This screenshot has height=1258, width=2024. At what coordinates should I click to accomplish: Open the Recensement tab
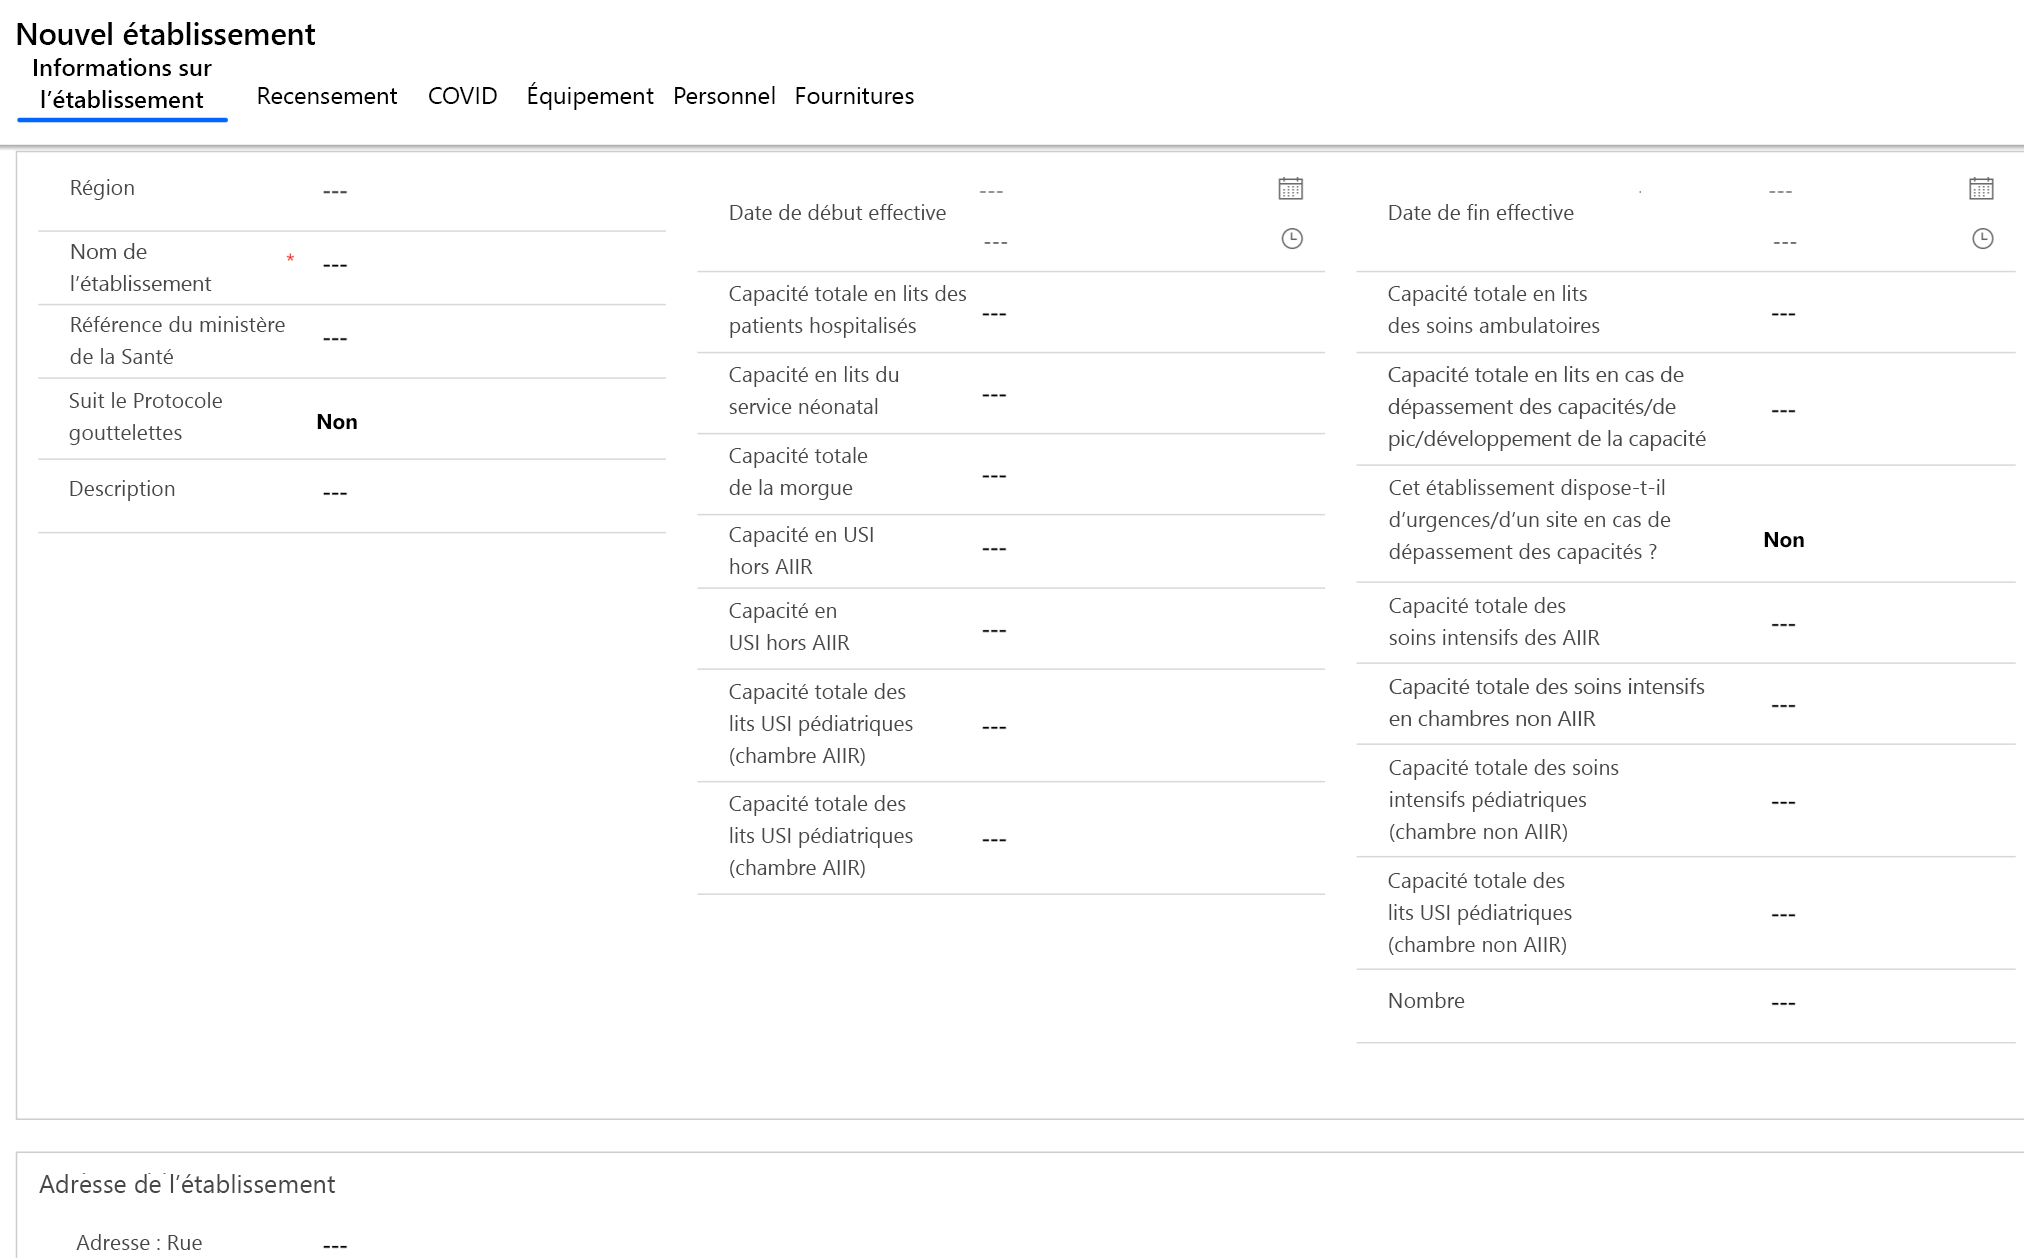[x=327, y=96]
